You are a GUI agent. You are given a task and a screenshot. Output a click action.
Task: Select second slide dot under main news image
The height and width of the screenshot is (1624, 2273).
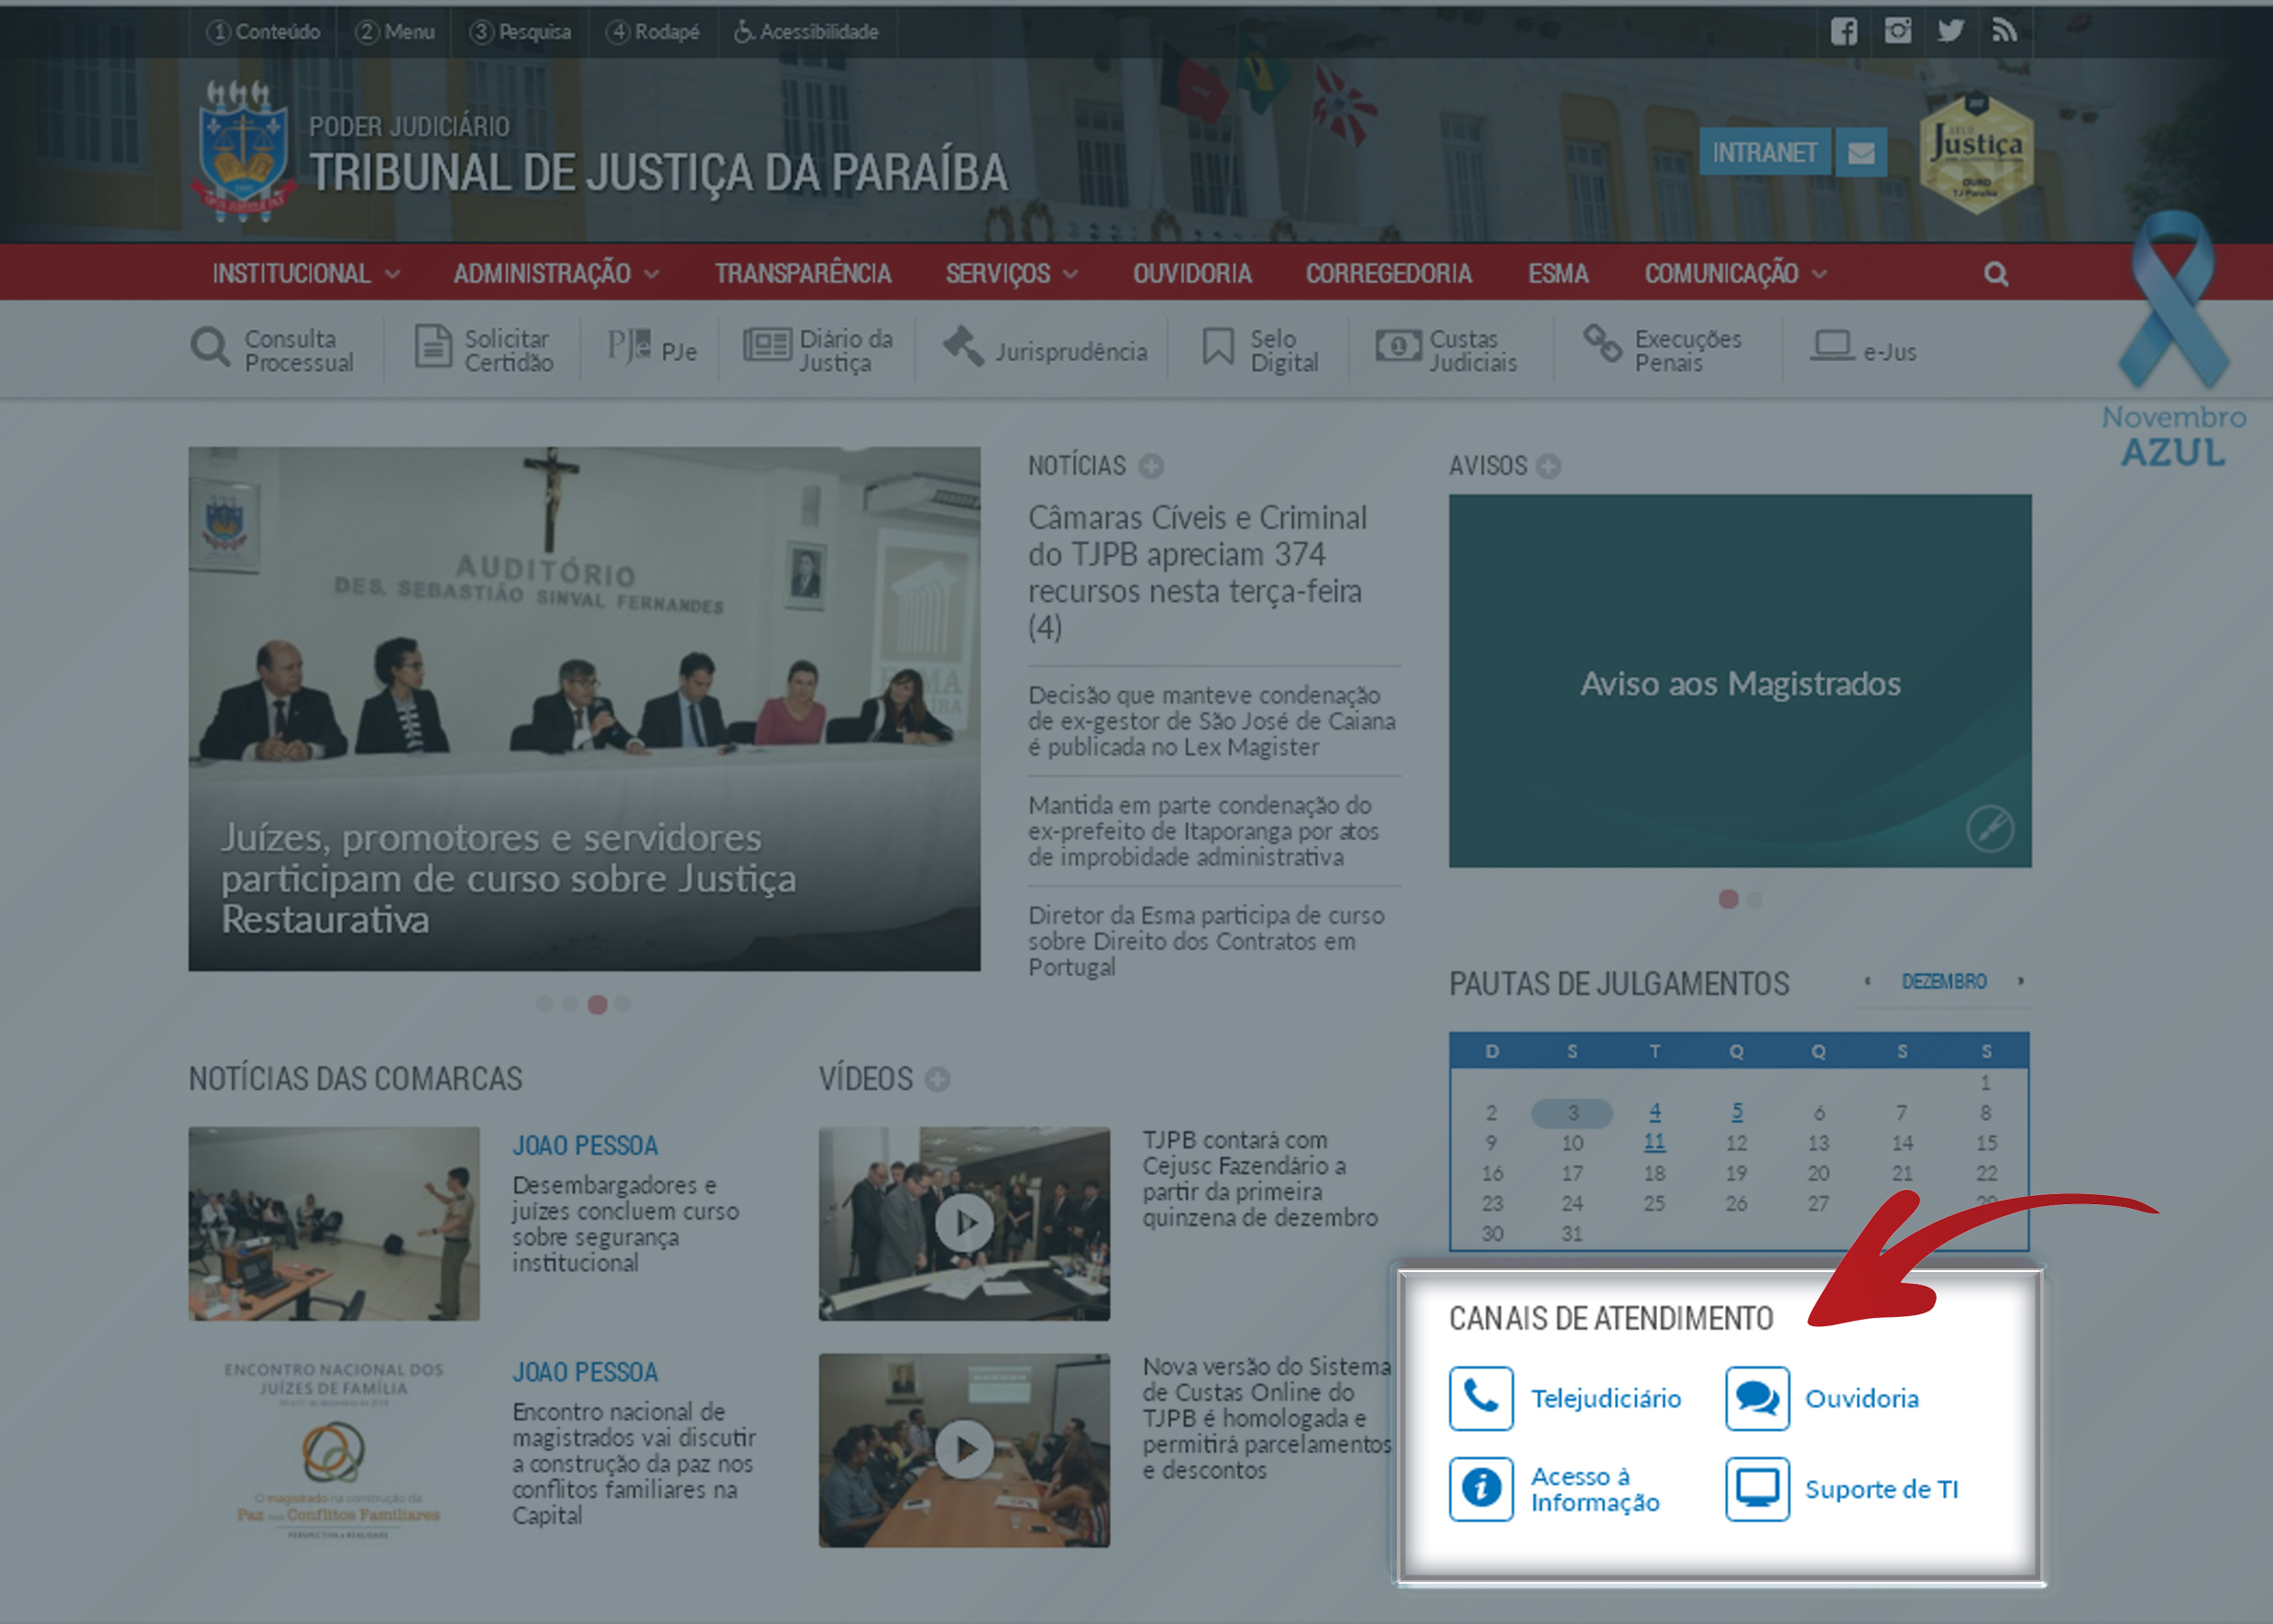pos(570,1004)
